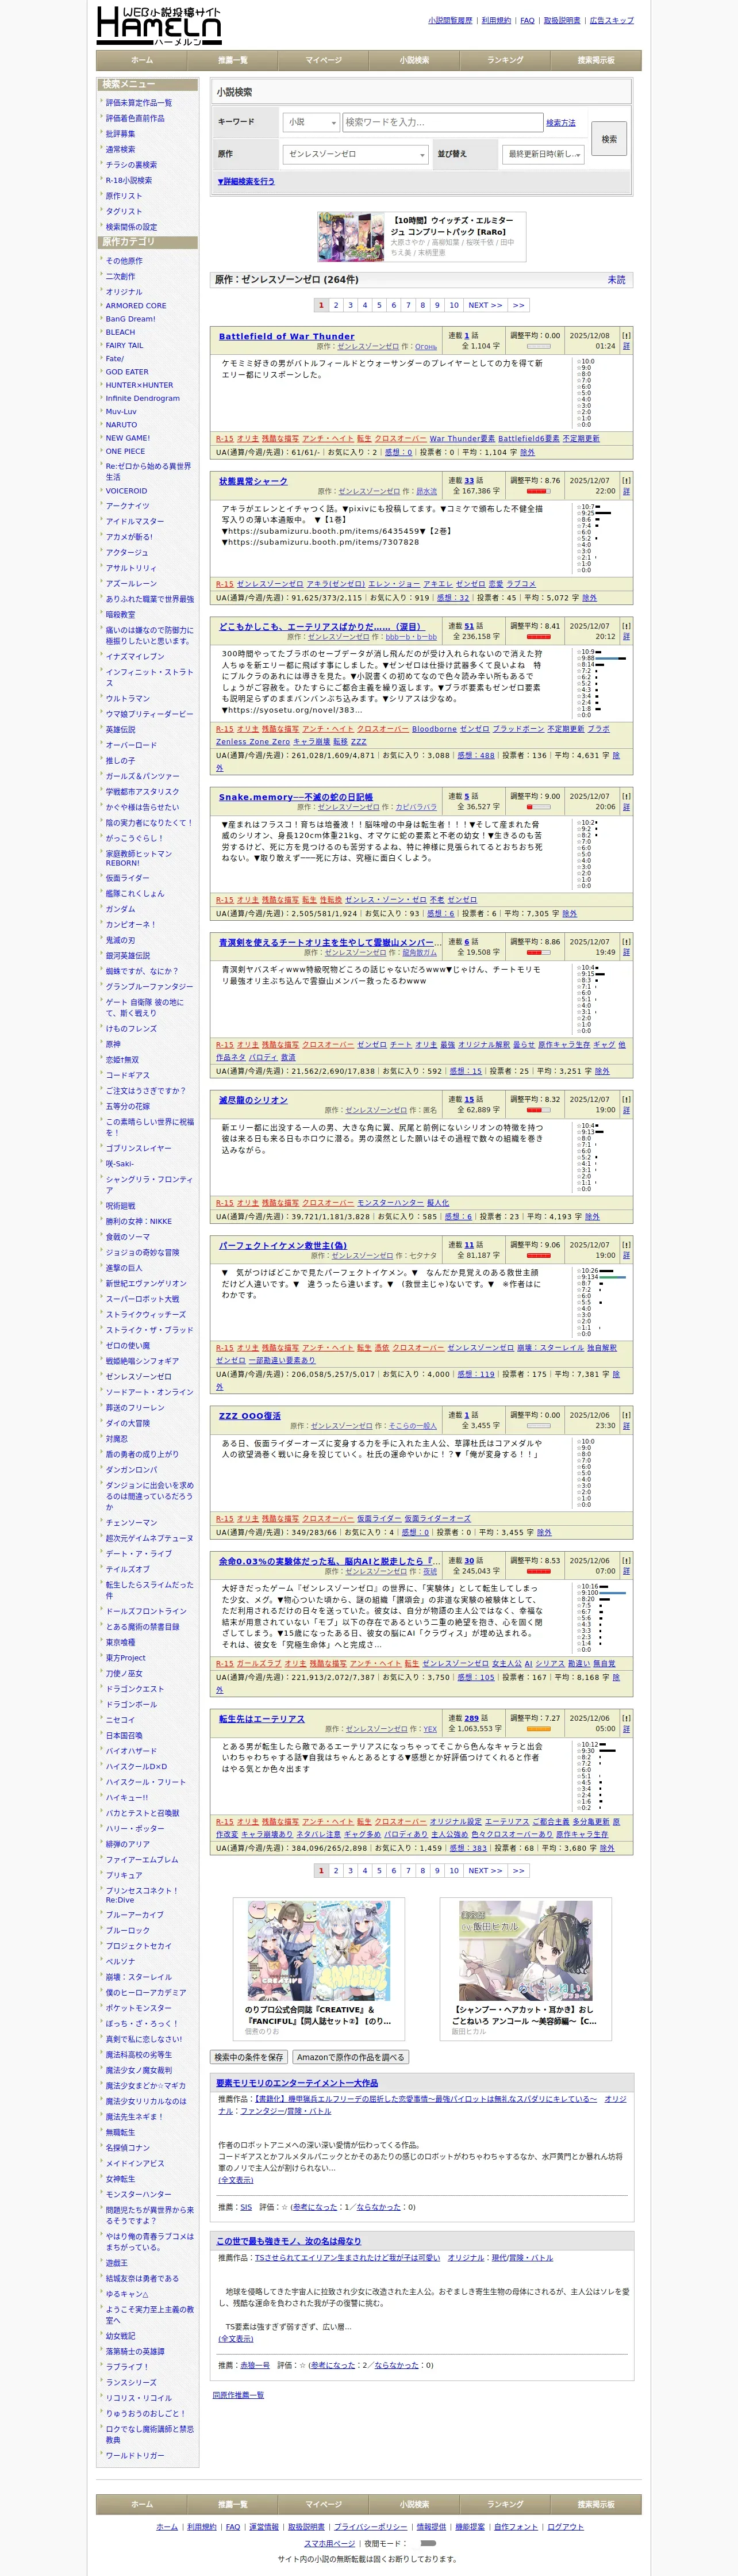Click author 蒜水波 link
Viewport: 738px width, 2576px height.
(426, 492)
